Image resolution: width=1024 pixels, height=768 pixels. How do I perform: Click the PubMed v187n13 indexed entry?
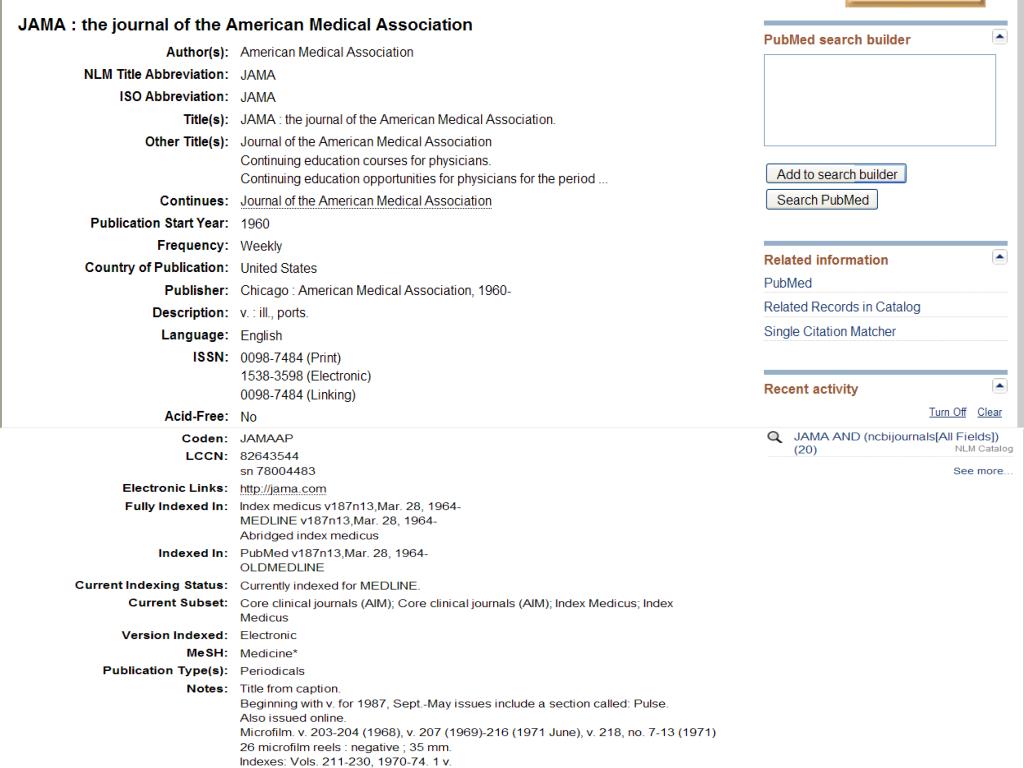click(x=334, y=553)
